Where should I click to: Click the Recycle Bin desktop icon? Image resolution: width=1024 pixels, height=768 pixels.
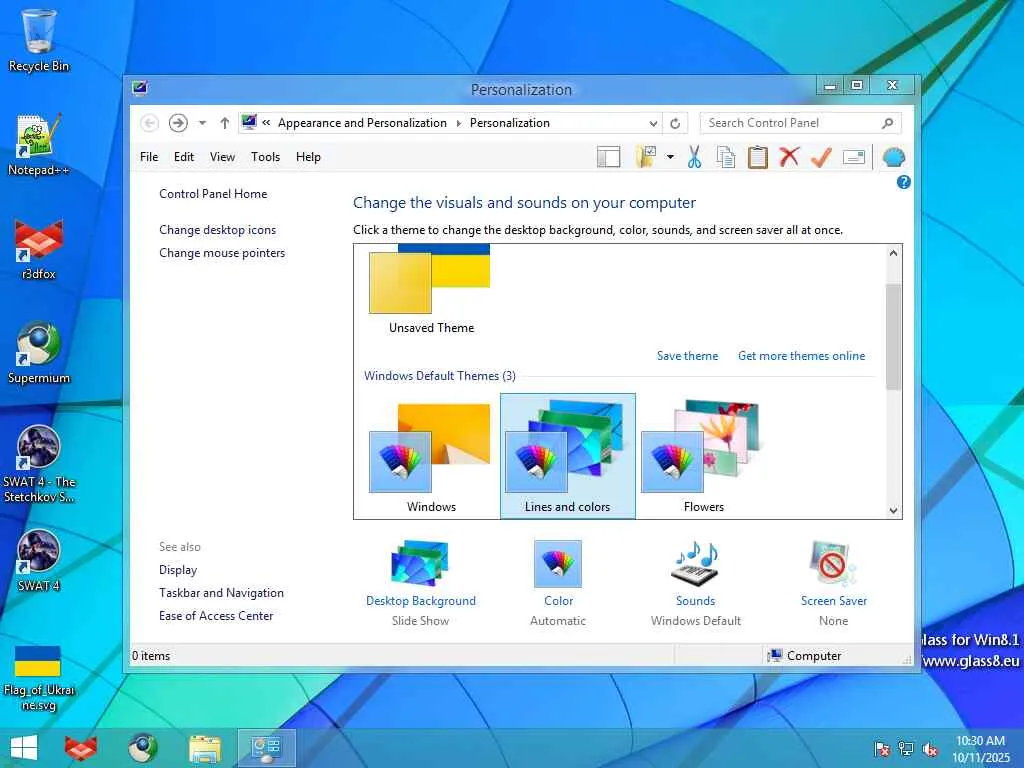coord(39,40)
